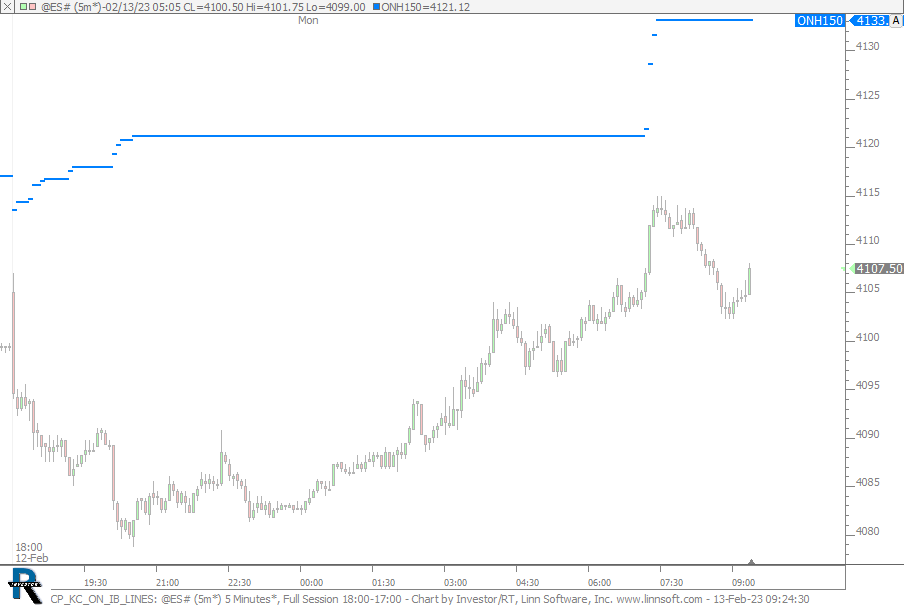Screen dimensions: 904x606
Task: Click the 'A' auto-scale button on price axis
Action: 896,21
